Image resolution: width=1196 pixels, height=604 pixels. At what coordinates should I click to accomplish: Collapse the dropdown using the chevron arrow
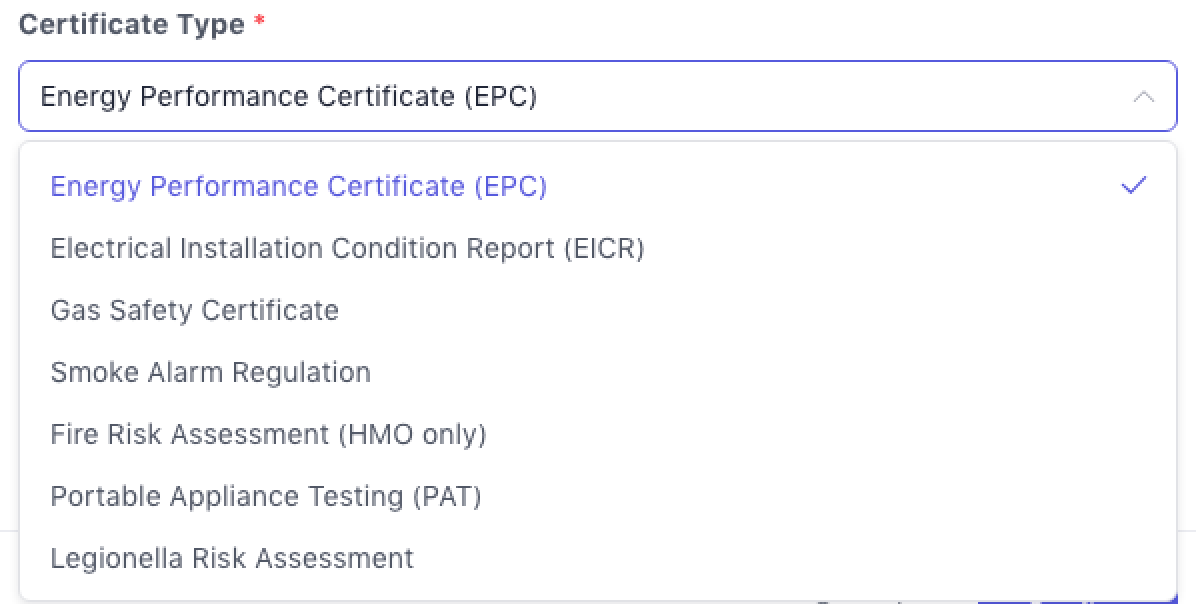pos(1143,97)
